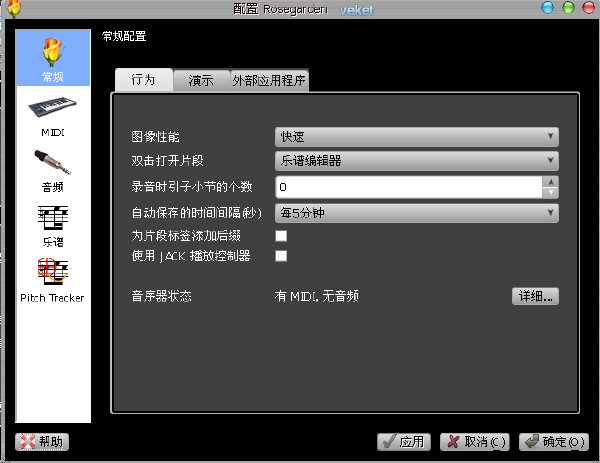Screen dimensions: 600x463
Task: Click the 帮助 help button
Action: click(42, 442)
